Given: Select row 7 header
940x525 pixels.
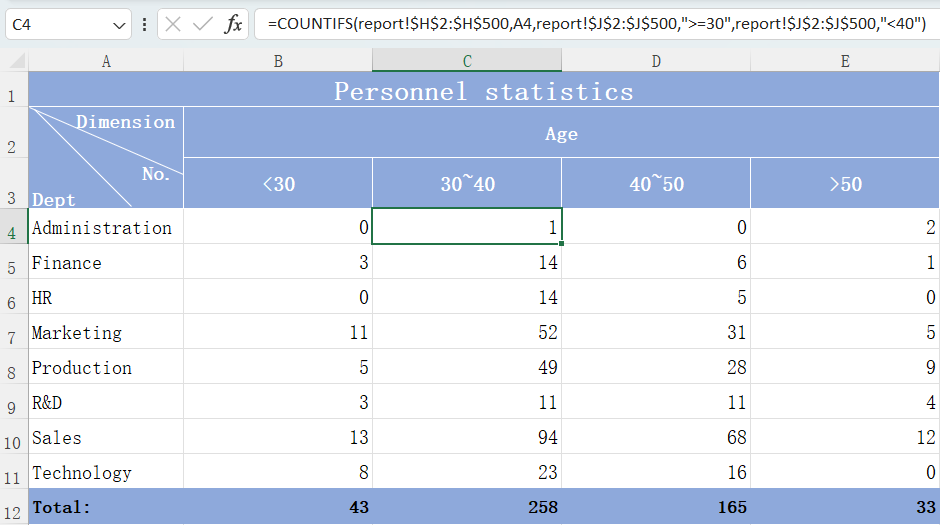Looking at the screenshot, I should tap(13, 334).
